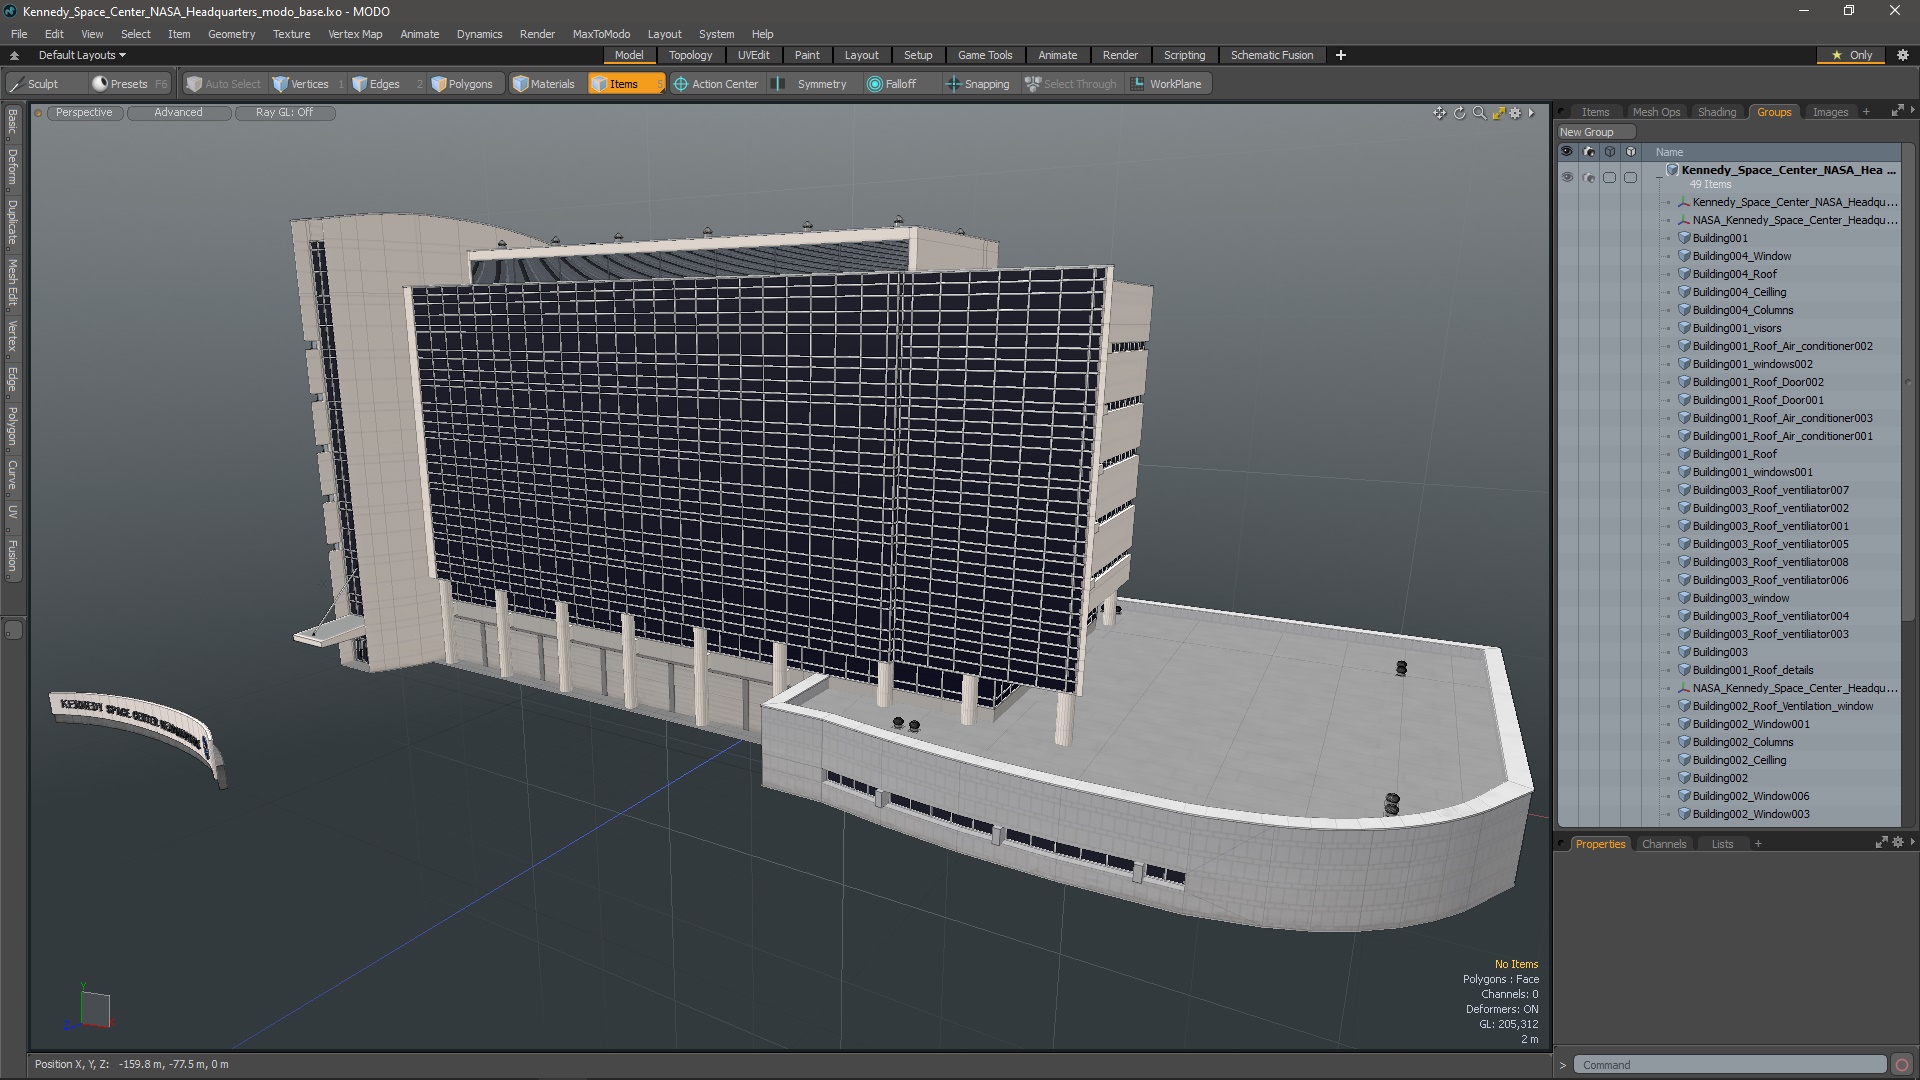
Task: Add a new layout tab with plus
Action: 1340,55
